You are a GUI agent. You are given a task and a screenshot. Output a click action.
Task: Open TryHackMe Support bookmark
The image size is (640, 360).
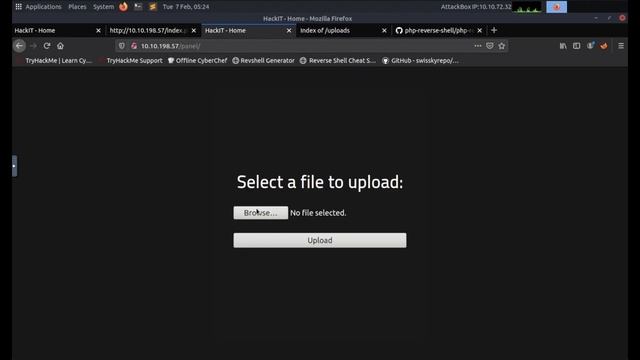131,60
